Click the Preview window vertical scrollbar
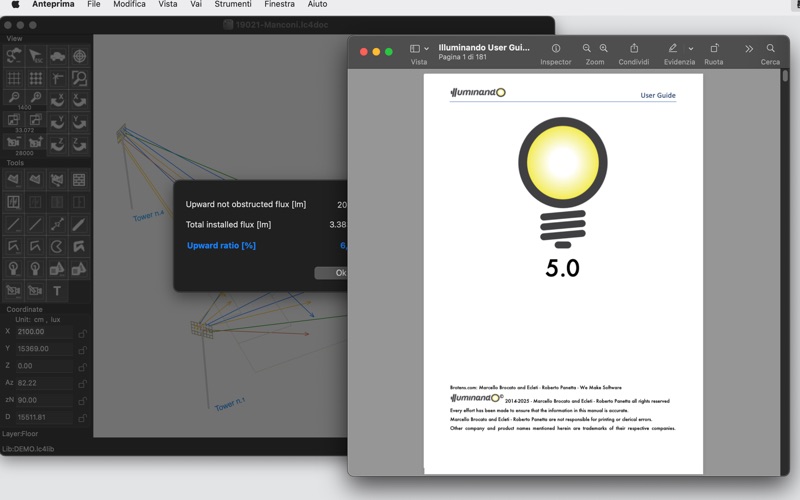Image resolution: width=800 pixels, height=500 pixels. [785, 76]
